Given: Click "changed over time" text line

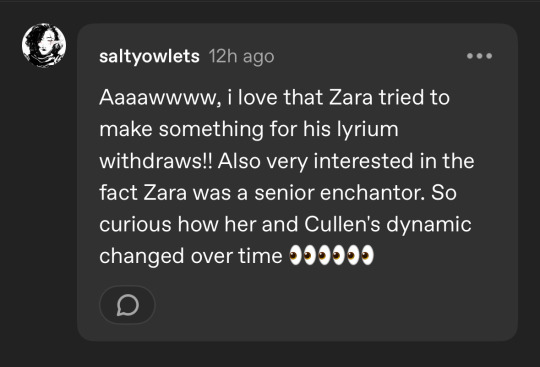Looking at the screenshot, I should click(x=191, y=256).
